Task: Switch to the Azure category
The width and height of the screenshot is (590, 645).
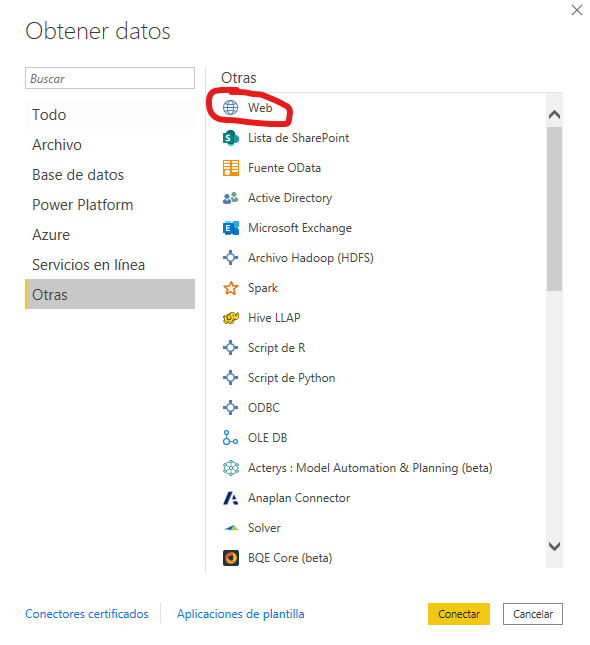Action: click(x=110, y=235)
